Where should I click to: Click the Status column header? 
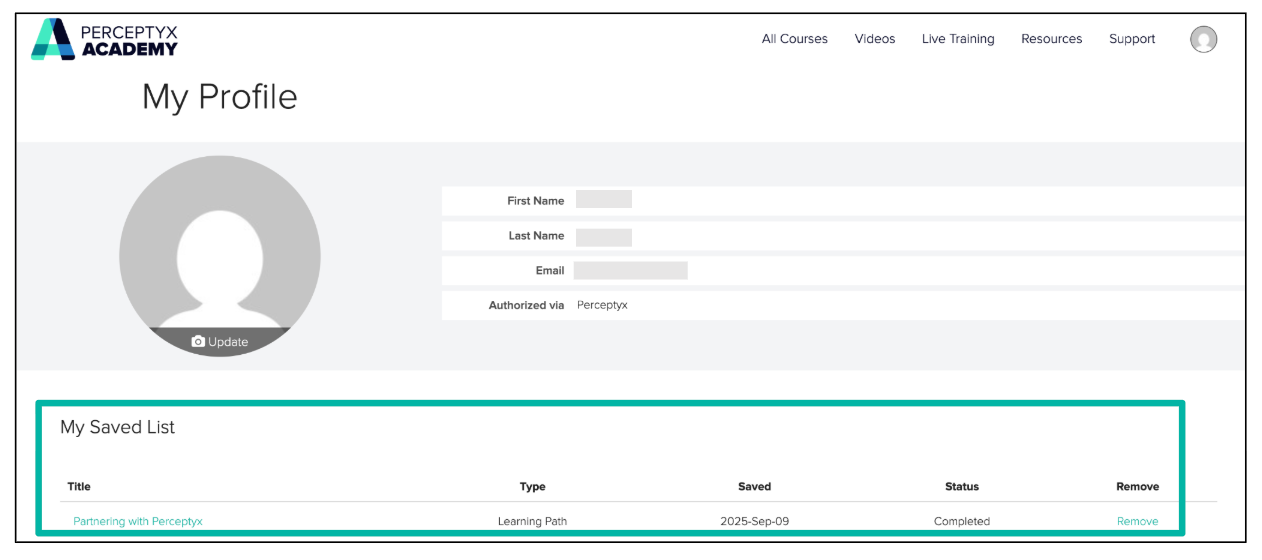pyautogui.click(x=962, y=487)
